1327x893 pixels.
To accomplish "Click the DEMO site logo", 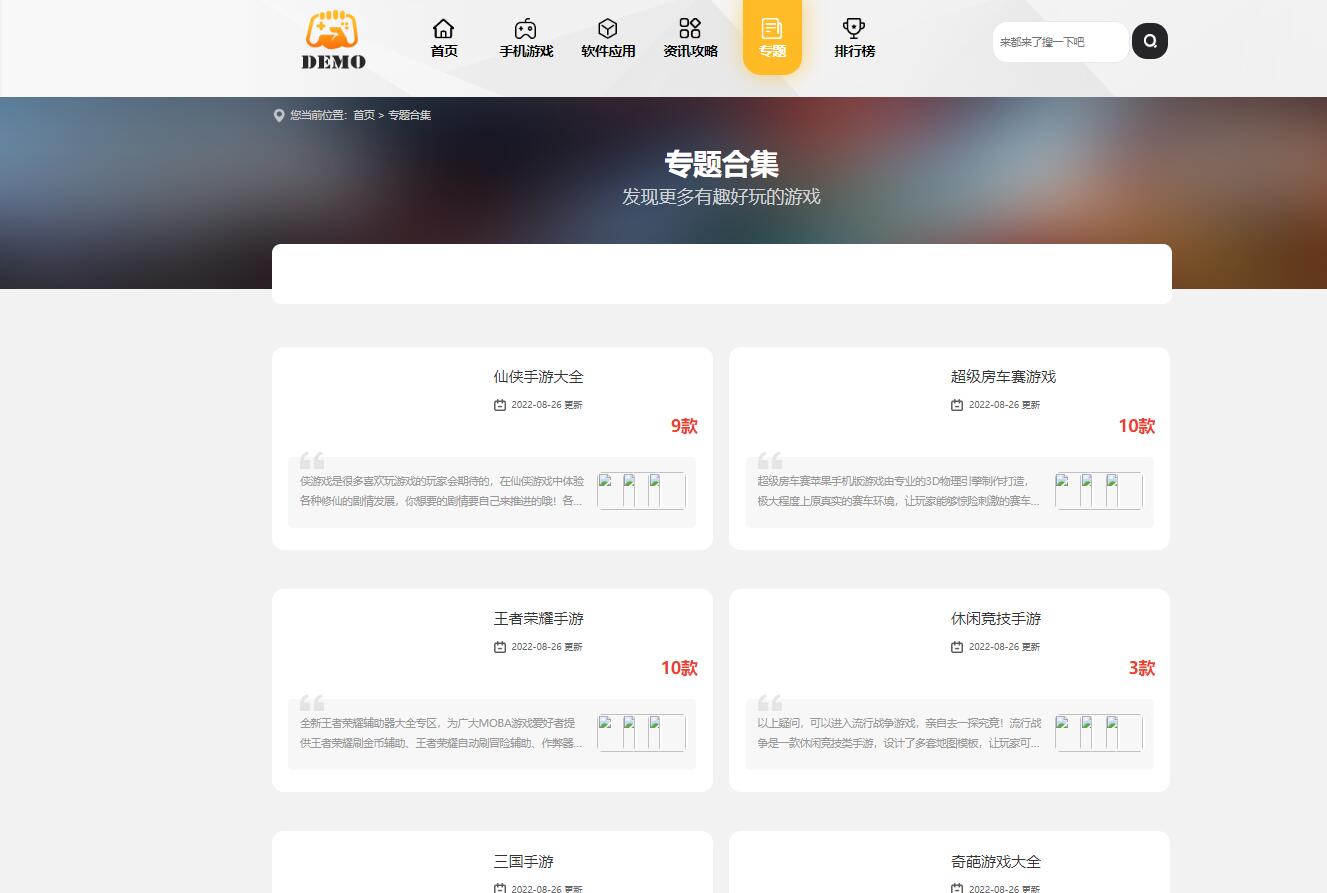I will pyautogui.click(x=333, y=40).
